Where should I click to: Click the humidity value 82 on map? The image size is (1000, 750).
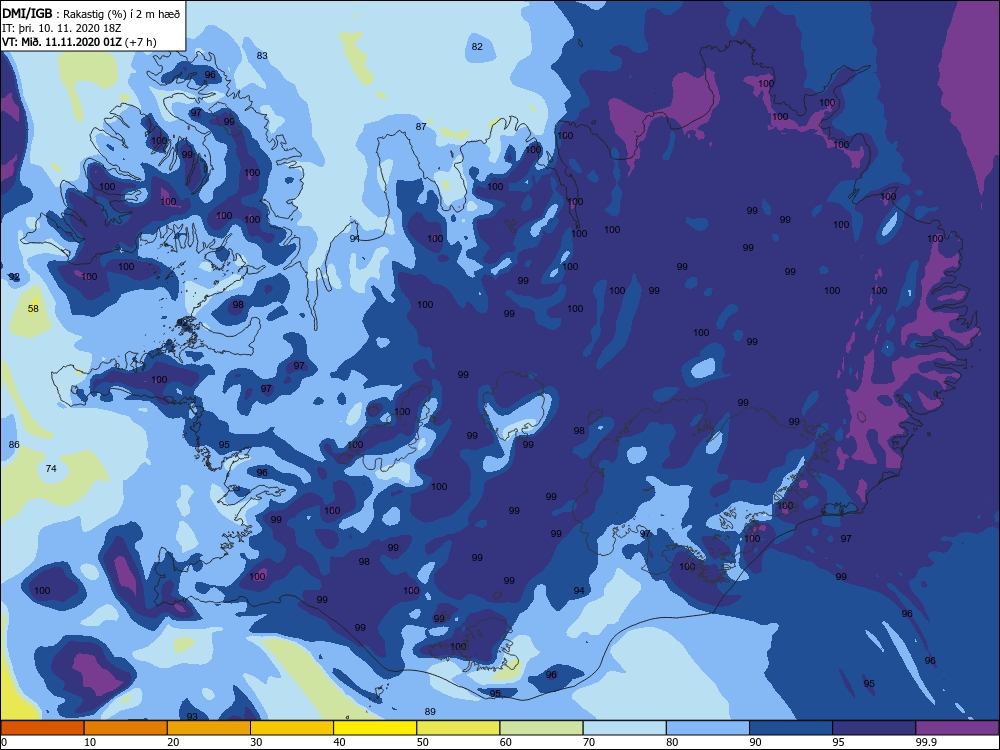pyautogui.click(x=477, y=47)
